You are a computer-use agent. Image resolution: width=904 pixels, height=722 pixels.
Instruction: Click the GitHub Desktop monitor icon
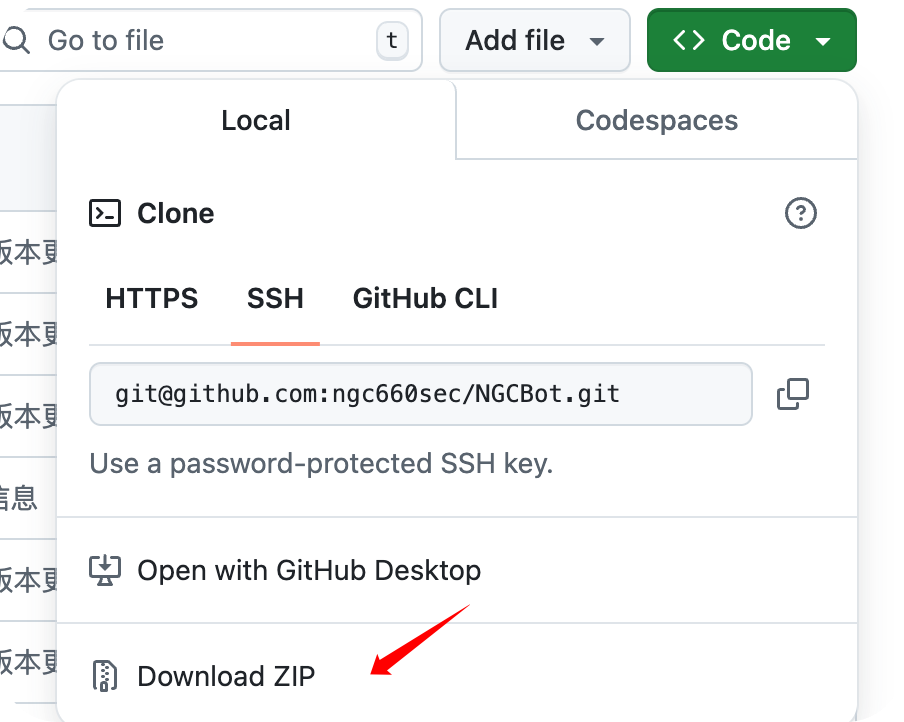click(105, 570)
